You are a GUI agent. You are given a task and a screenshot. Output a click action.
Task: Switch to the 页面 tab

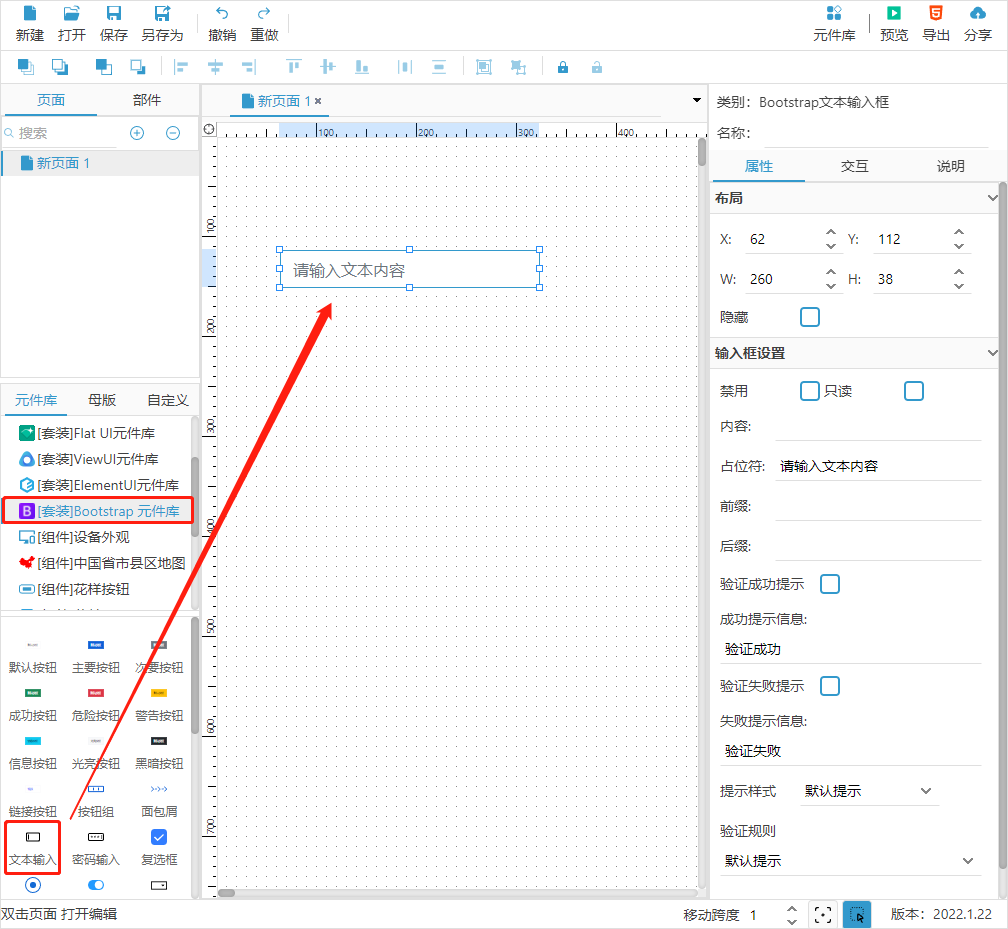50,100
